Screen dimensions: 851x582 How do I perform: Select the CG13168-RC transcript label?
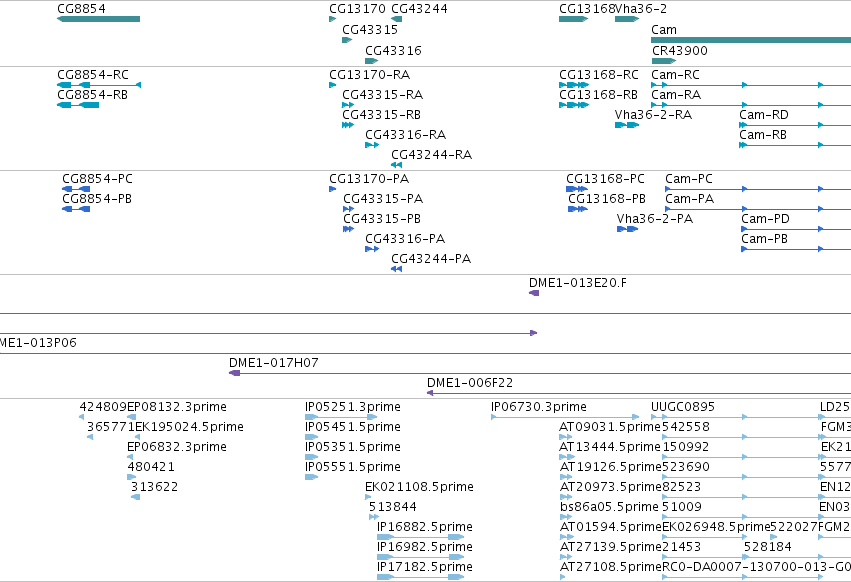(599, 74)
